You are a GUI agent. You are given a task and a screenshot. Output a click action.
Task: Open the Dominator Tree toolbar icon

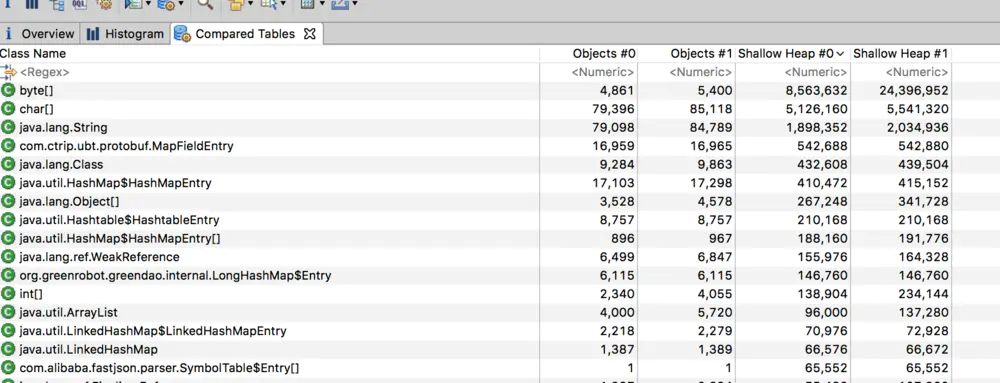(x=57, y=4)
